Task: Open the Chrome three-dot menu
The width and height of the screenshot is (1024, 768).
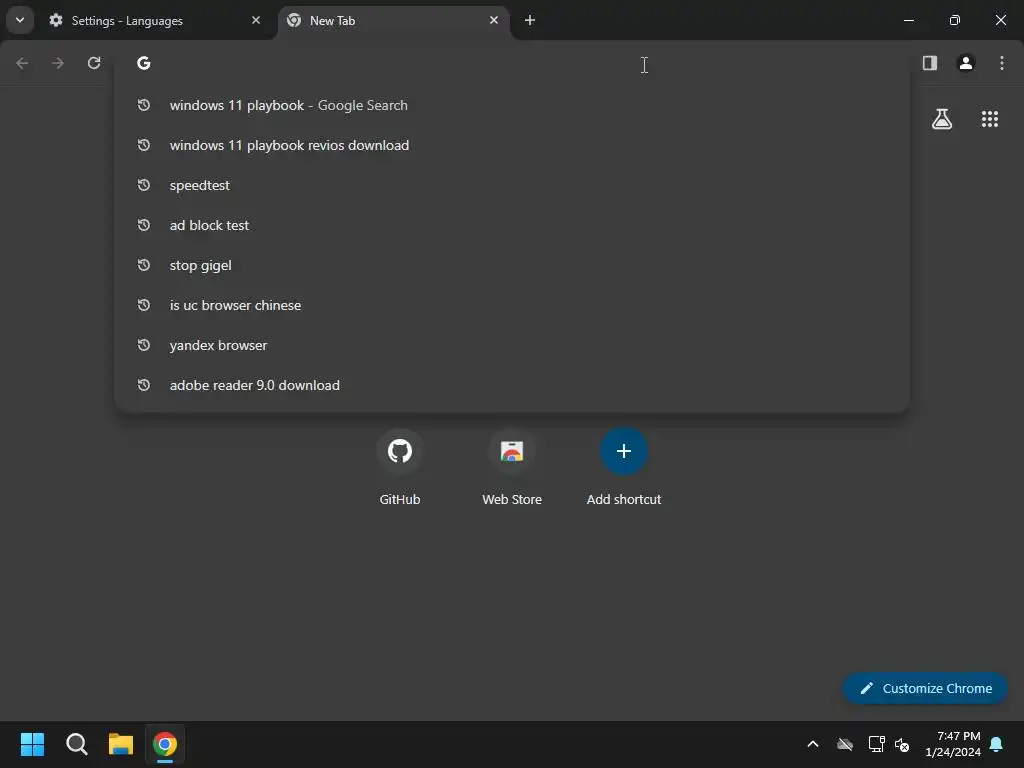Action: click(x=1001, y=63)
